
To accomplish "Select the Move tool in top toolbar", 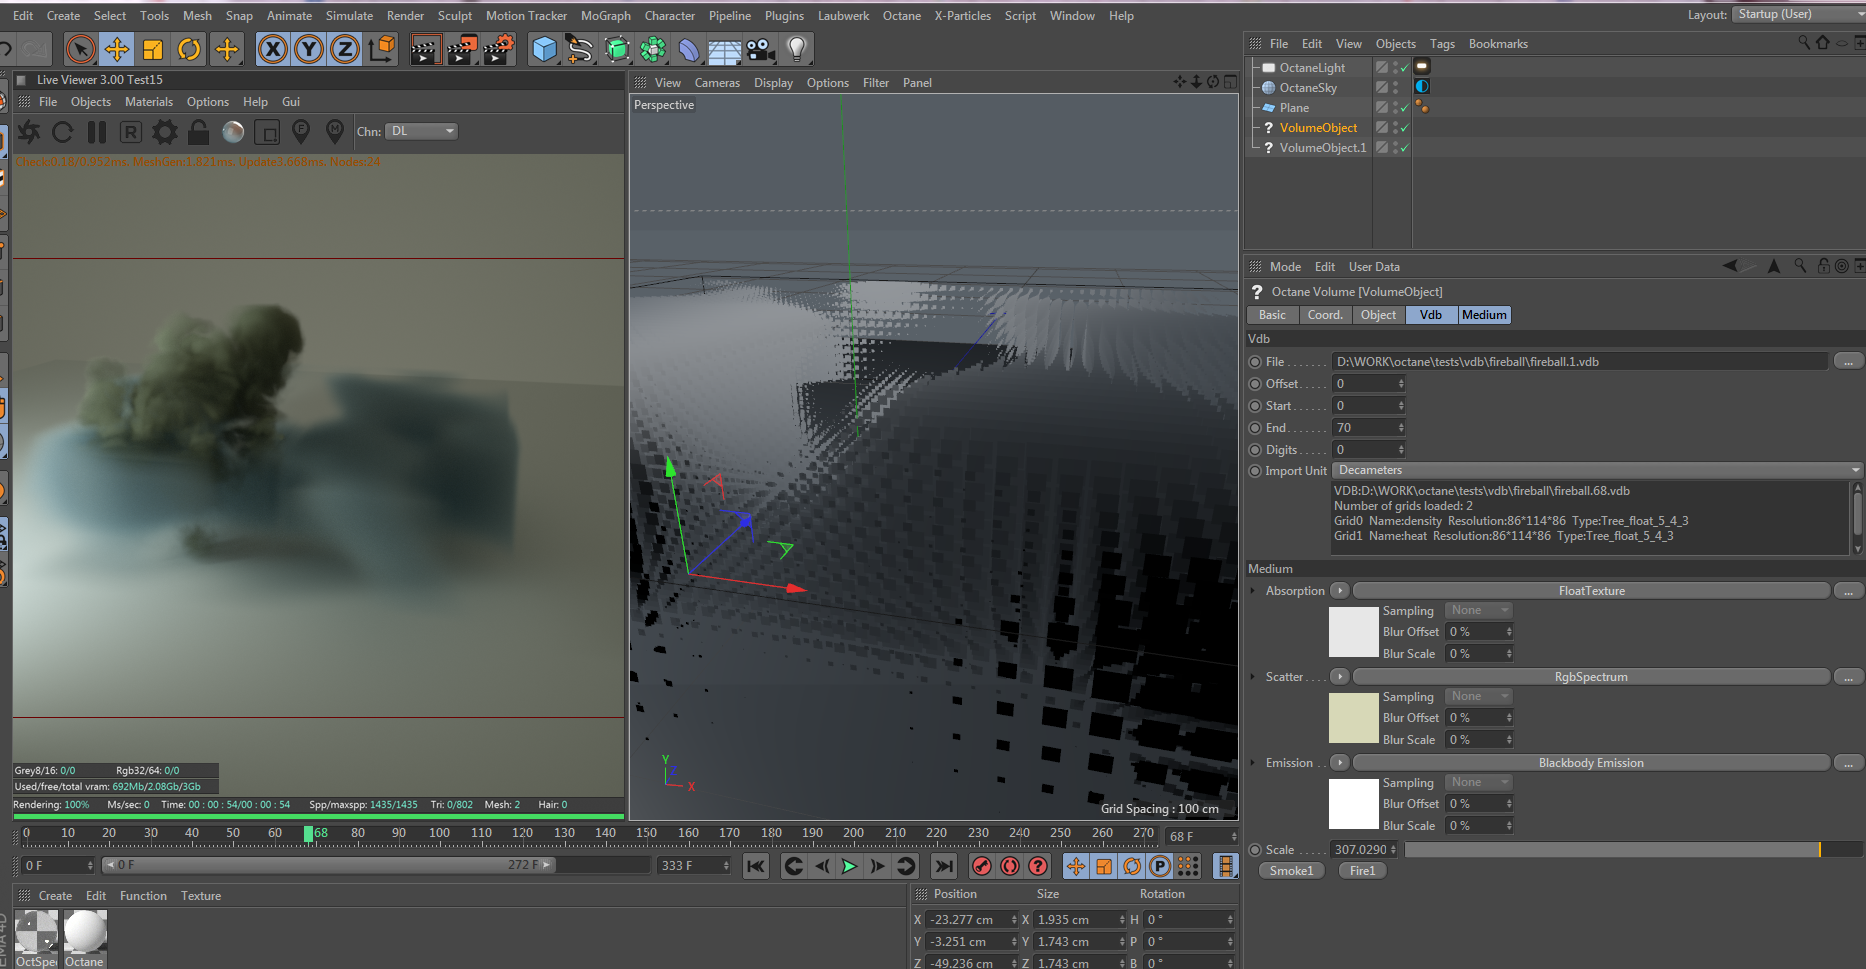I will click(x=117, y=49).
